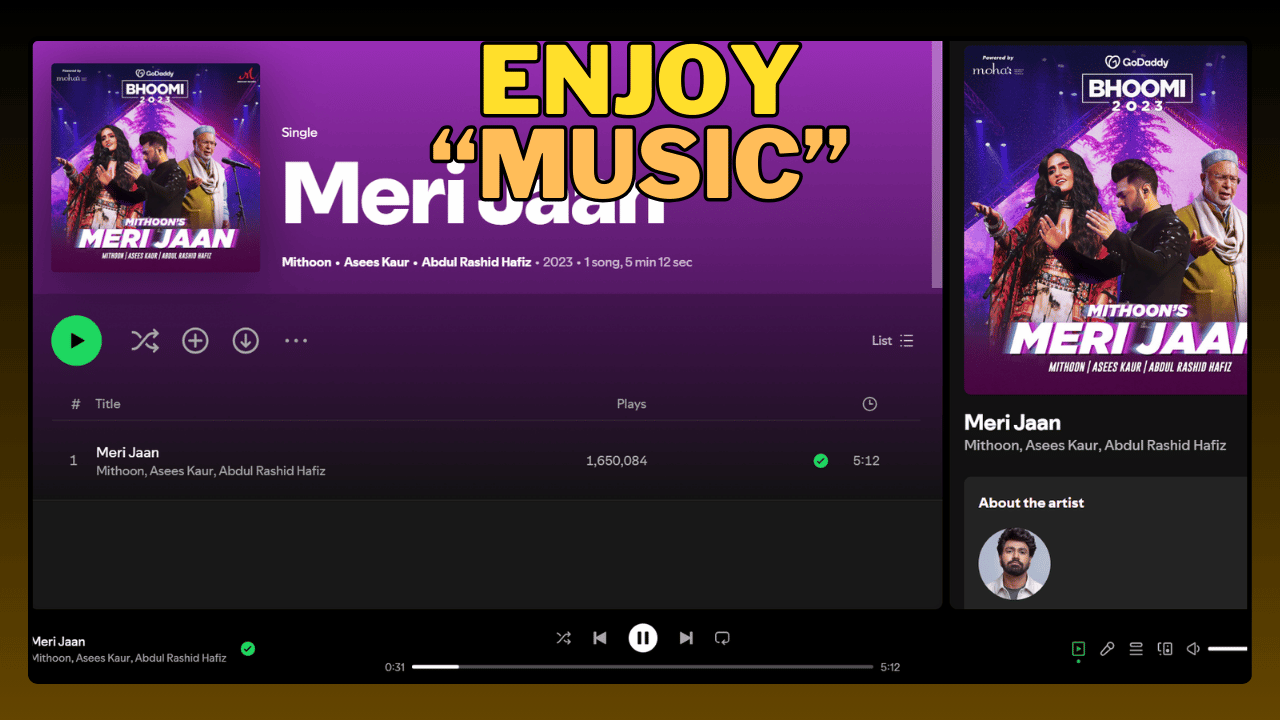1280x720 pixels.
Task: Click the clock duration column icon
Action: click(x=870, y=404)
